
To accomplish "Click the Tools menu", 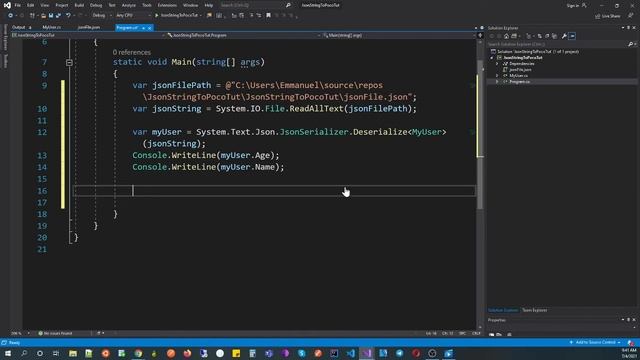I will point(147,5).
